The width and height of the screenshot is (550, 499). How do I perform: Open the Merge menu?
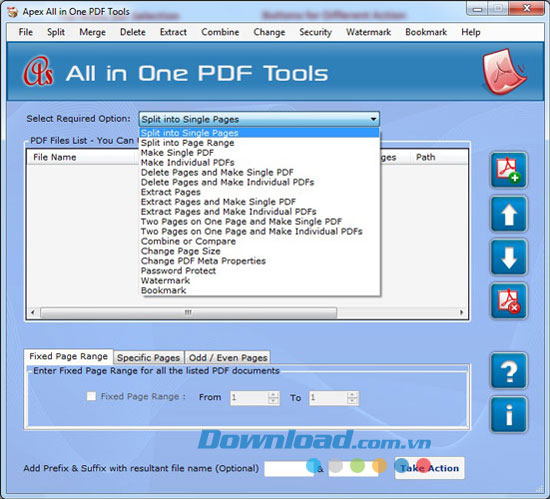coord(92,32)
